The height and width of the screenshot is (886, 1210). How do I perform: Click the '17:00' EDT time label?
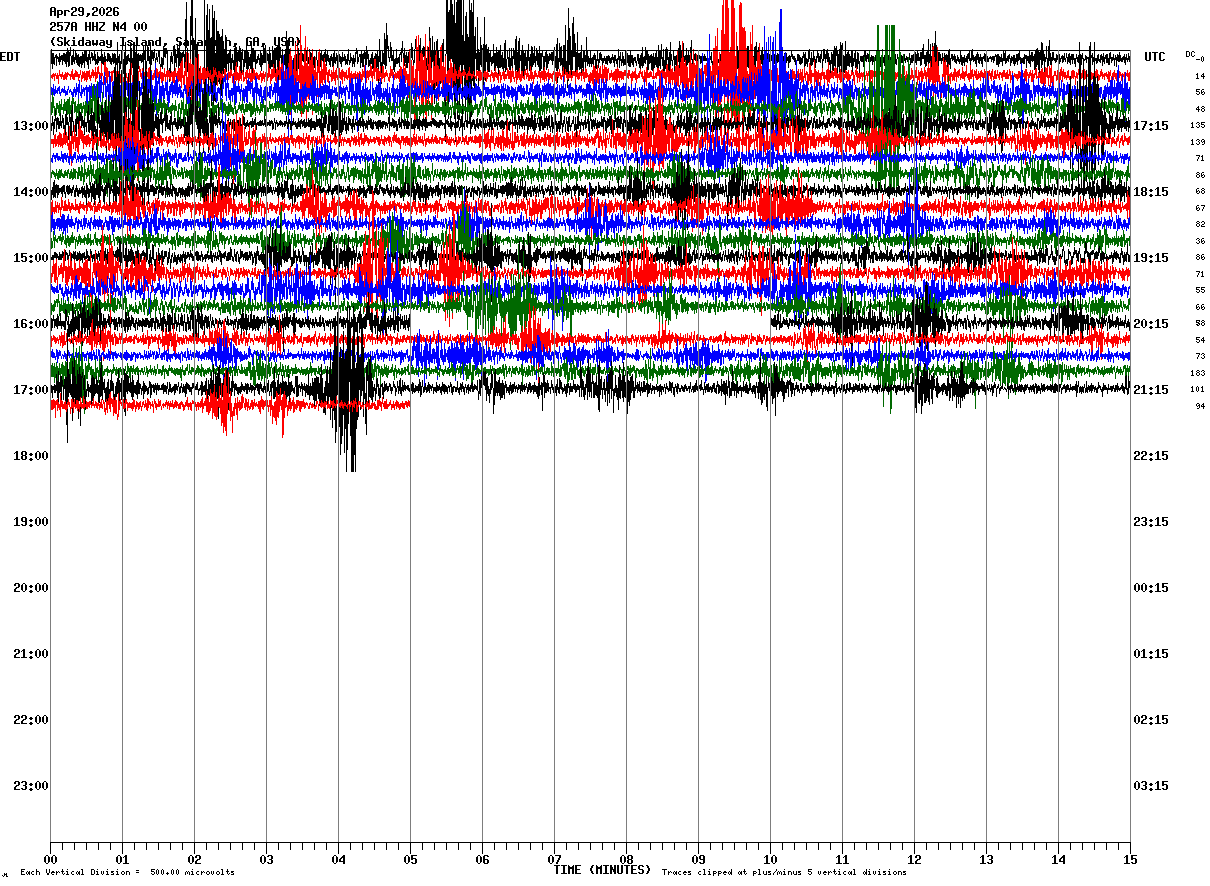click(x=31, y=389)
